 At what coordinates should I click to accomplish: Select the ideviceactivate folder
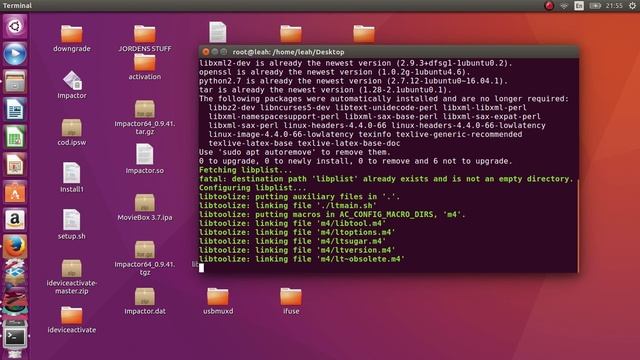pyautogui.click(x=71, y=320)
